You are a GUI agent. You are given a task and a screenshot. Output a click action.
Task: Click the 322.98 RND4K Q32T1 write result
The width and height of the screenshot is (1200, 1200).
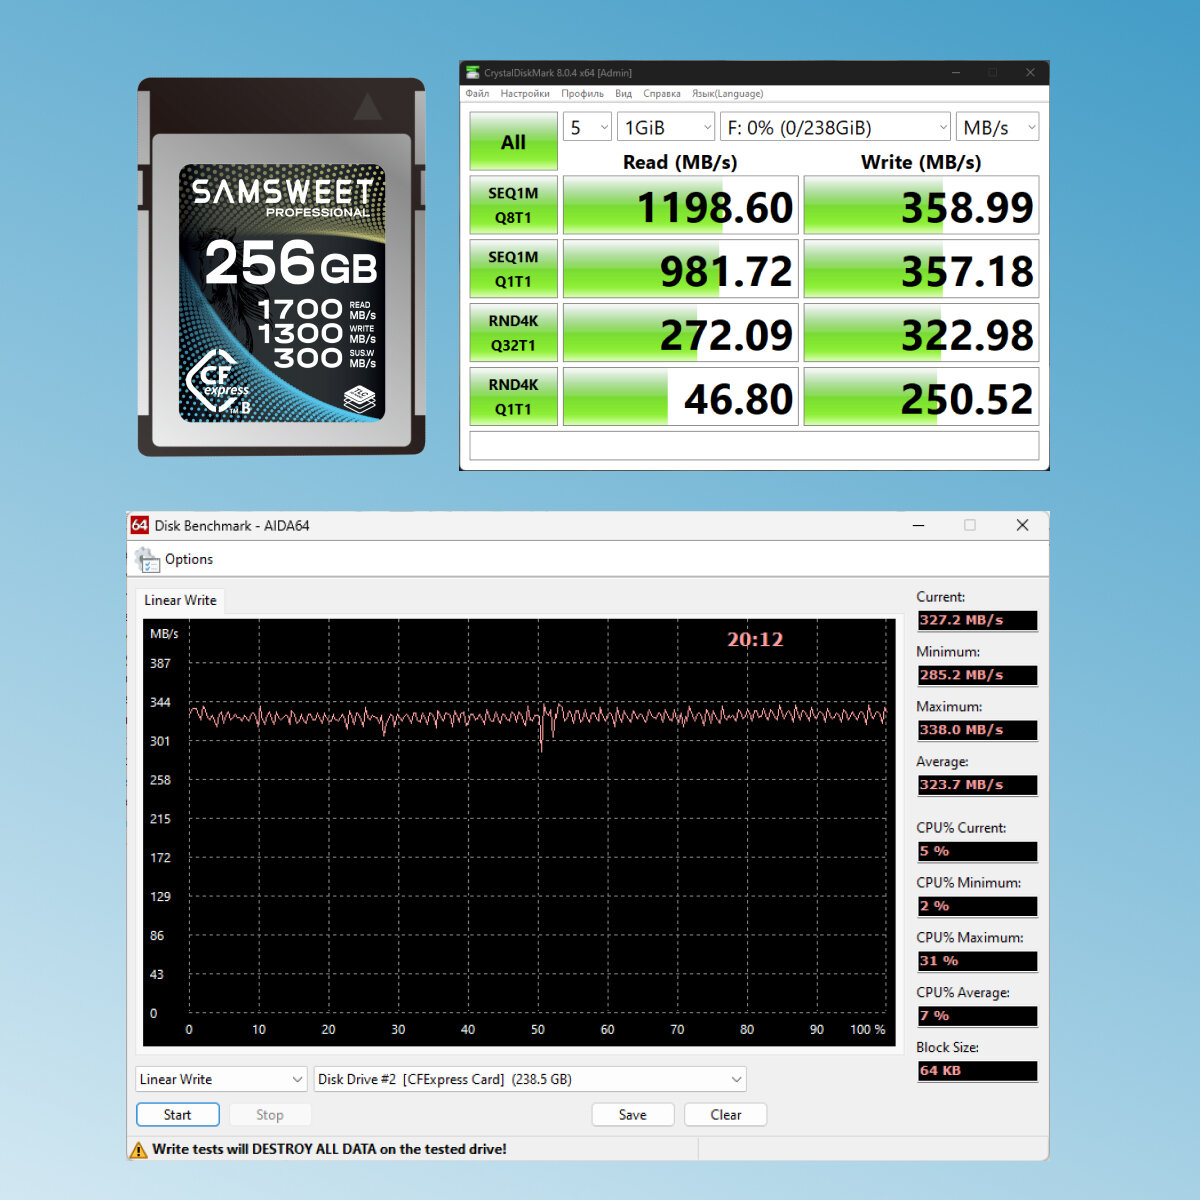[x=921, y=334]
